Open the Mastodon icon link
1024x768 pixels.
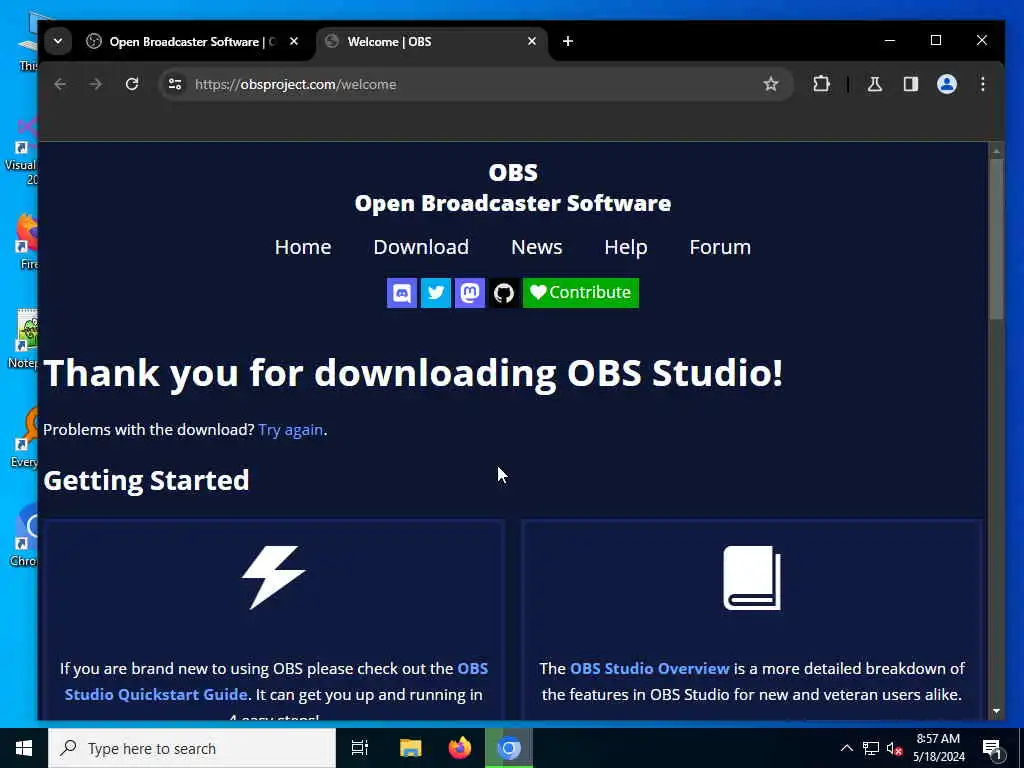(x=470, y=293)
